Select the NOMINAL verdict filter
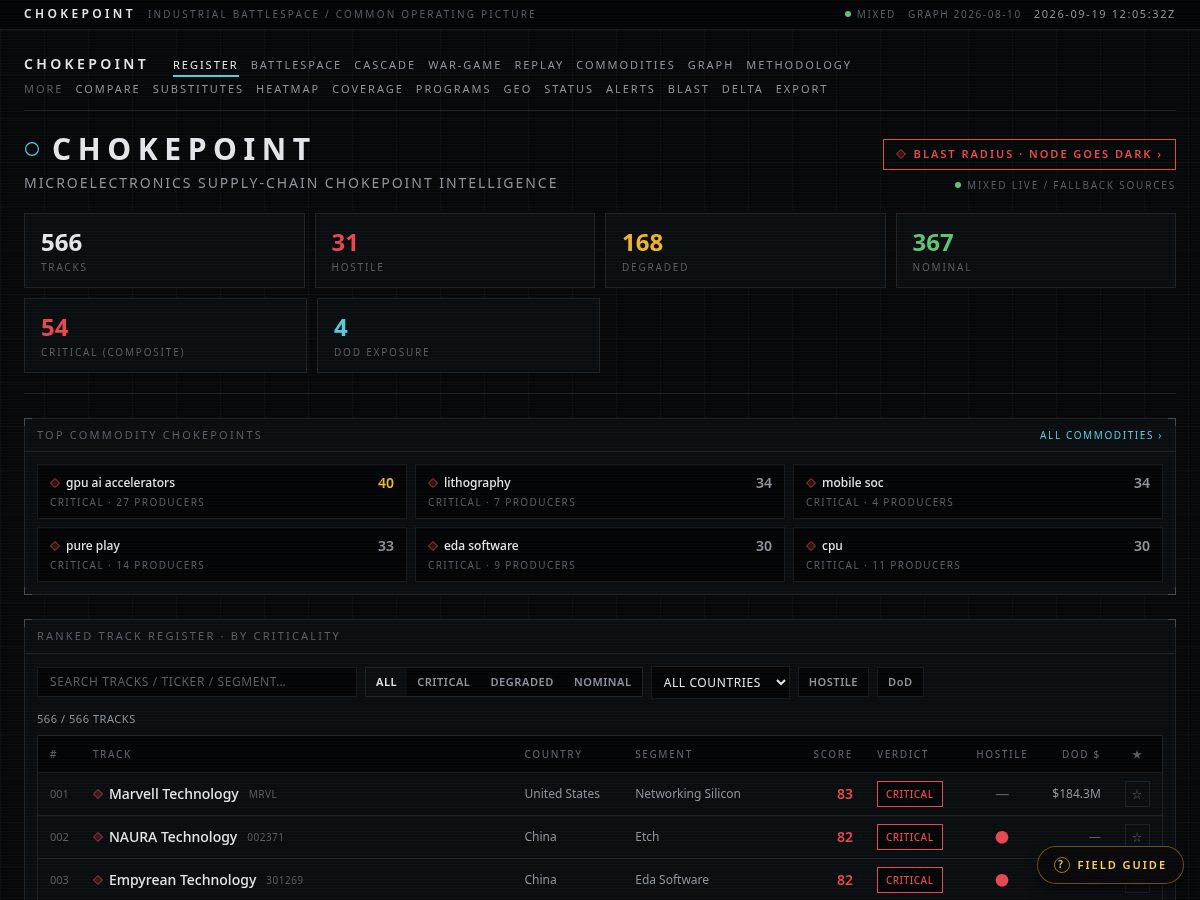This screenshot has height=900, width=1200. pyautogui.click(x=602, y=682)
